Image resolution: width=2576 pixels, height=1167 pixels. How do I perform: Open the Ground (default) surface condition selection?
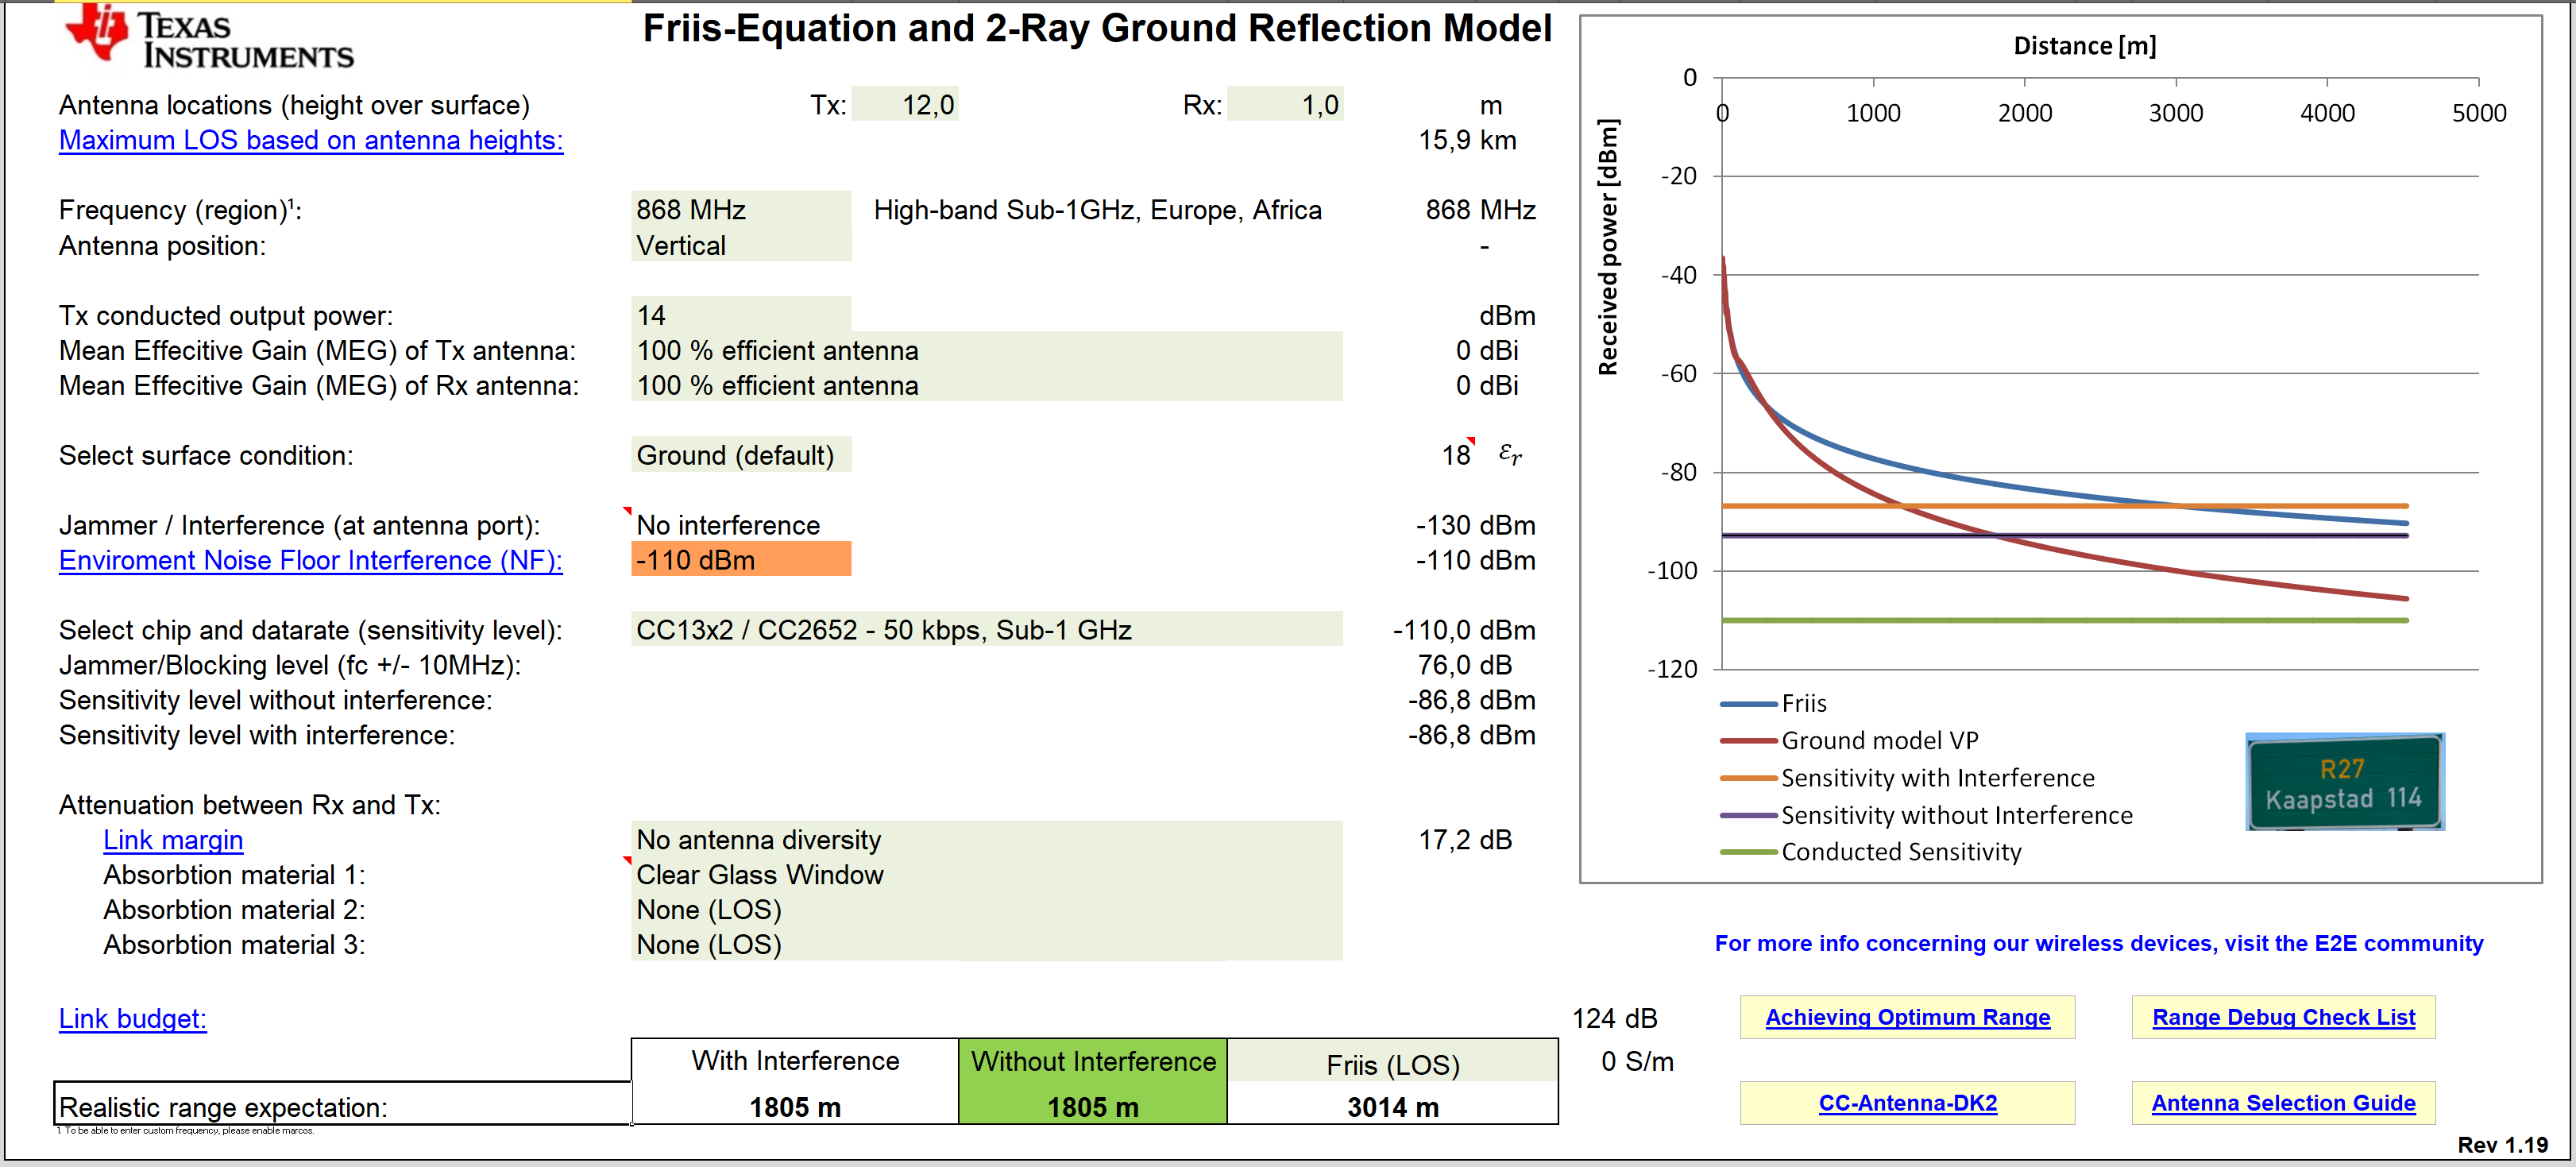[x=741, y=455]
